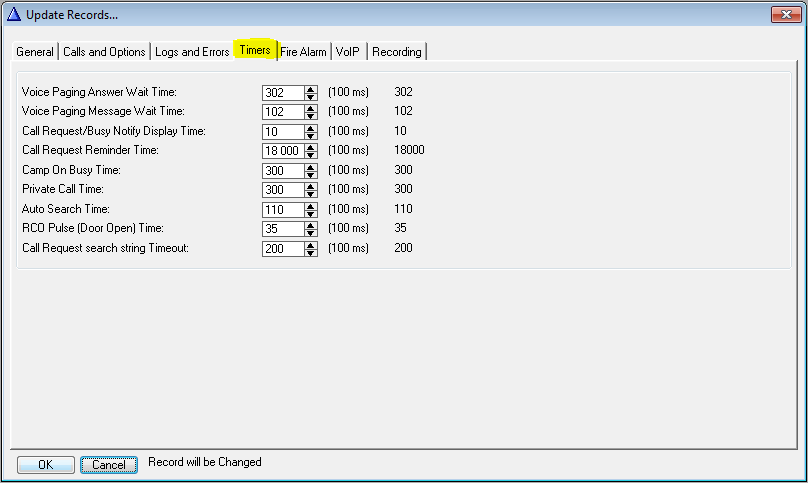Decrease Camp On Busy Time
The height and width of the screenshot is (483, 808).
(x=311, y=174)
